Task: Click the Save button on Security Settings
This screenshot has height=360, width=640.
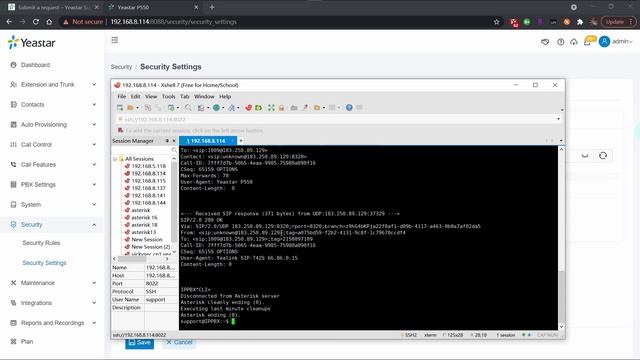Action: click(140, 343)
